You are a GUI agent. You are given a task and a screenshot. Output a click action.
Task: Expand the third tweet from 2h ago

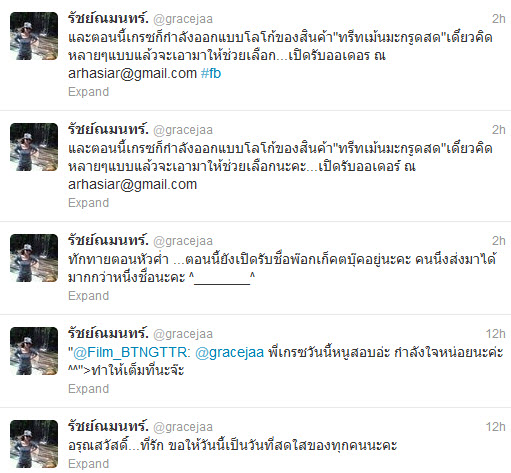coord(88,296)
